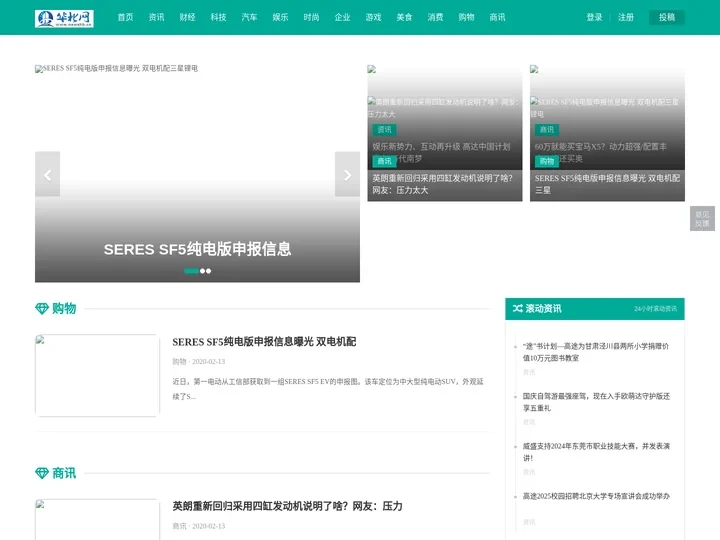Go to previous slide arrow in carousel

click(x=47, y=174)
